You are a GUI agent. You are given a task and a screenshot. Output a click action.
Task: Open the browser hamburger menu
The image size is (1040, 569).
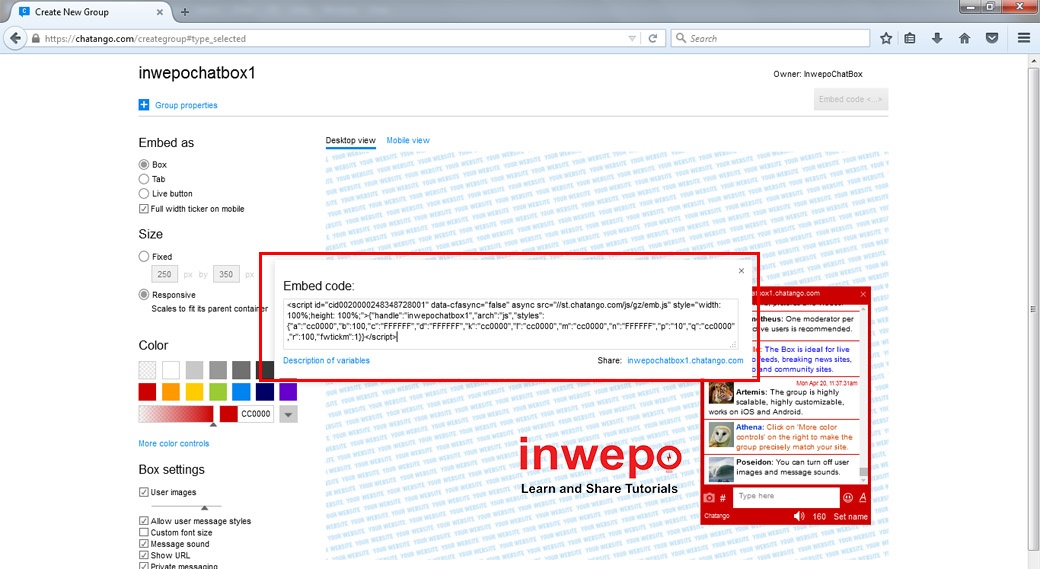(x=1024, y=38)
